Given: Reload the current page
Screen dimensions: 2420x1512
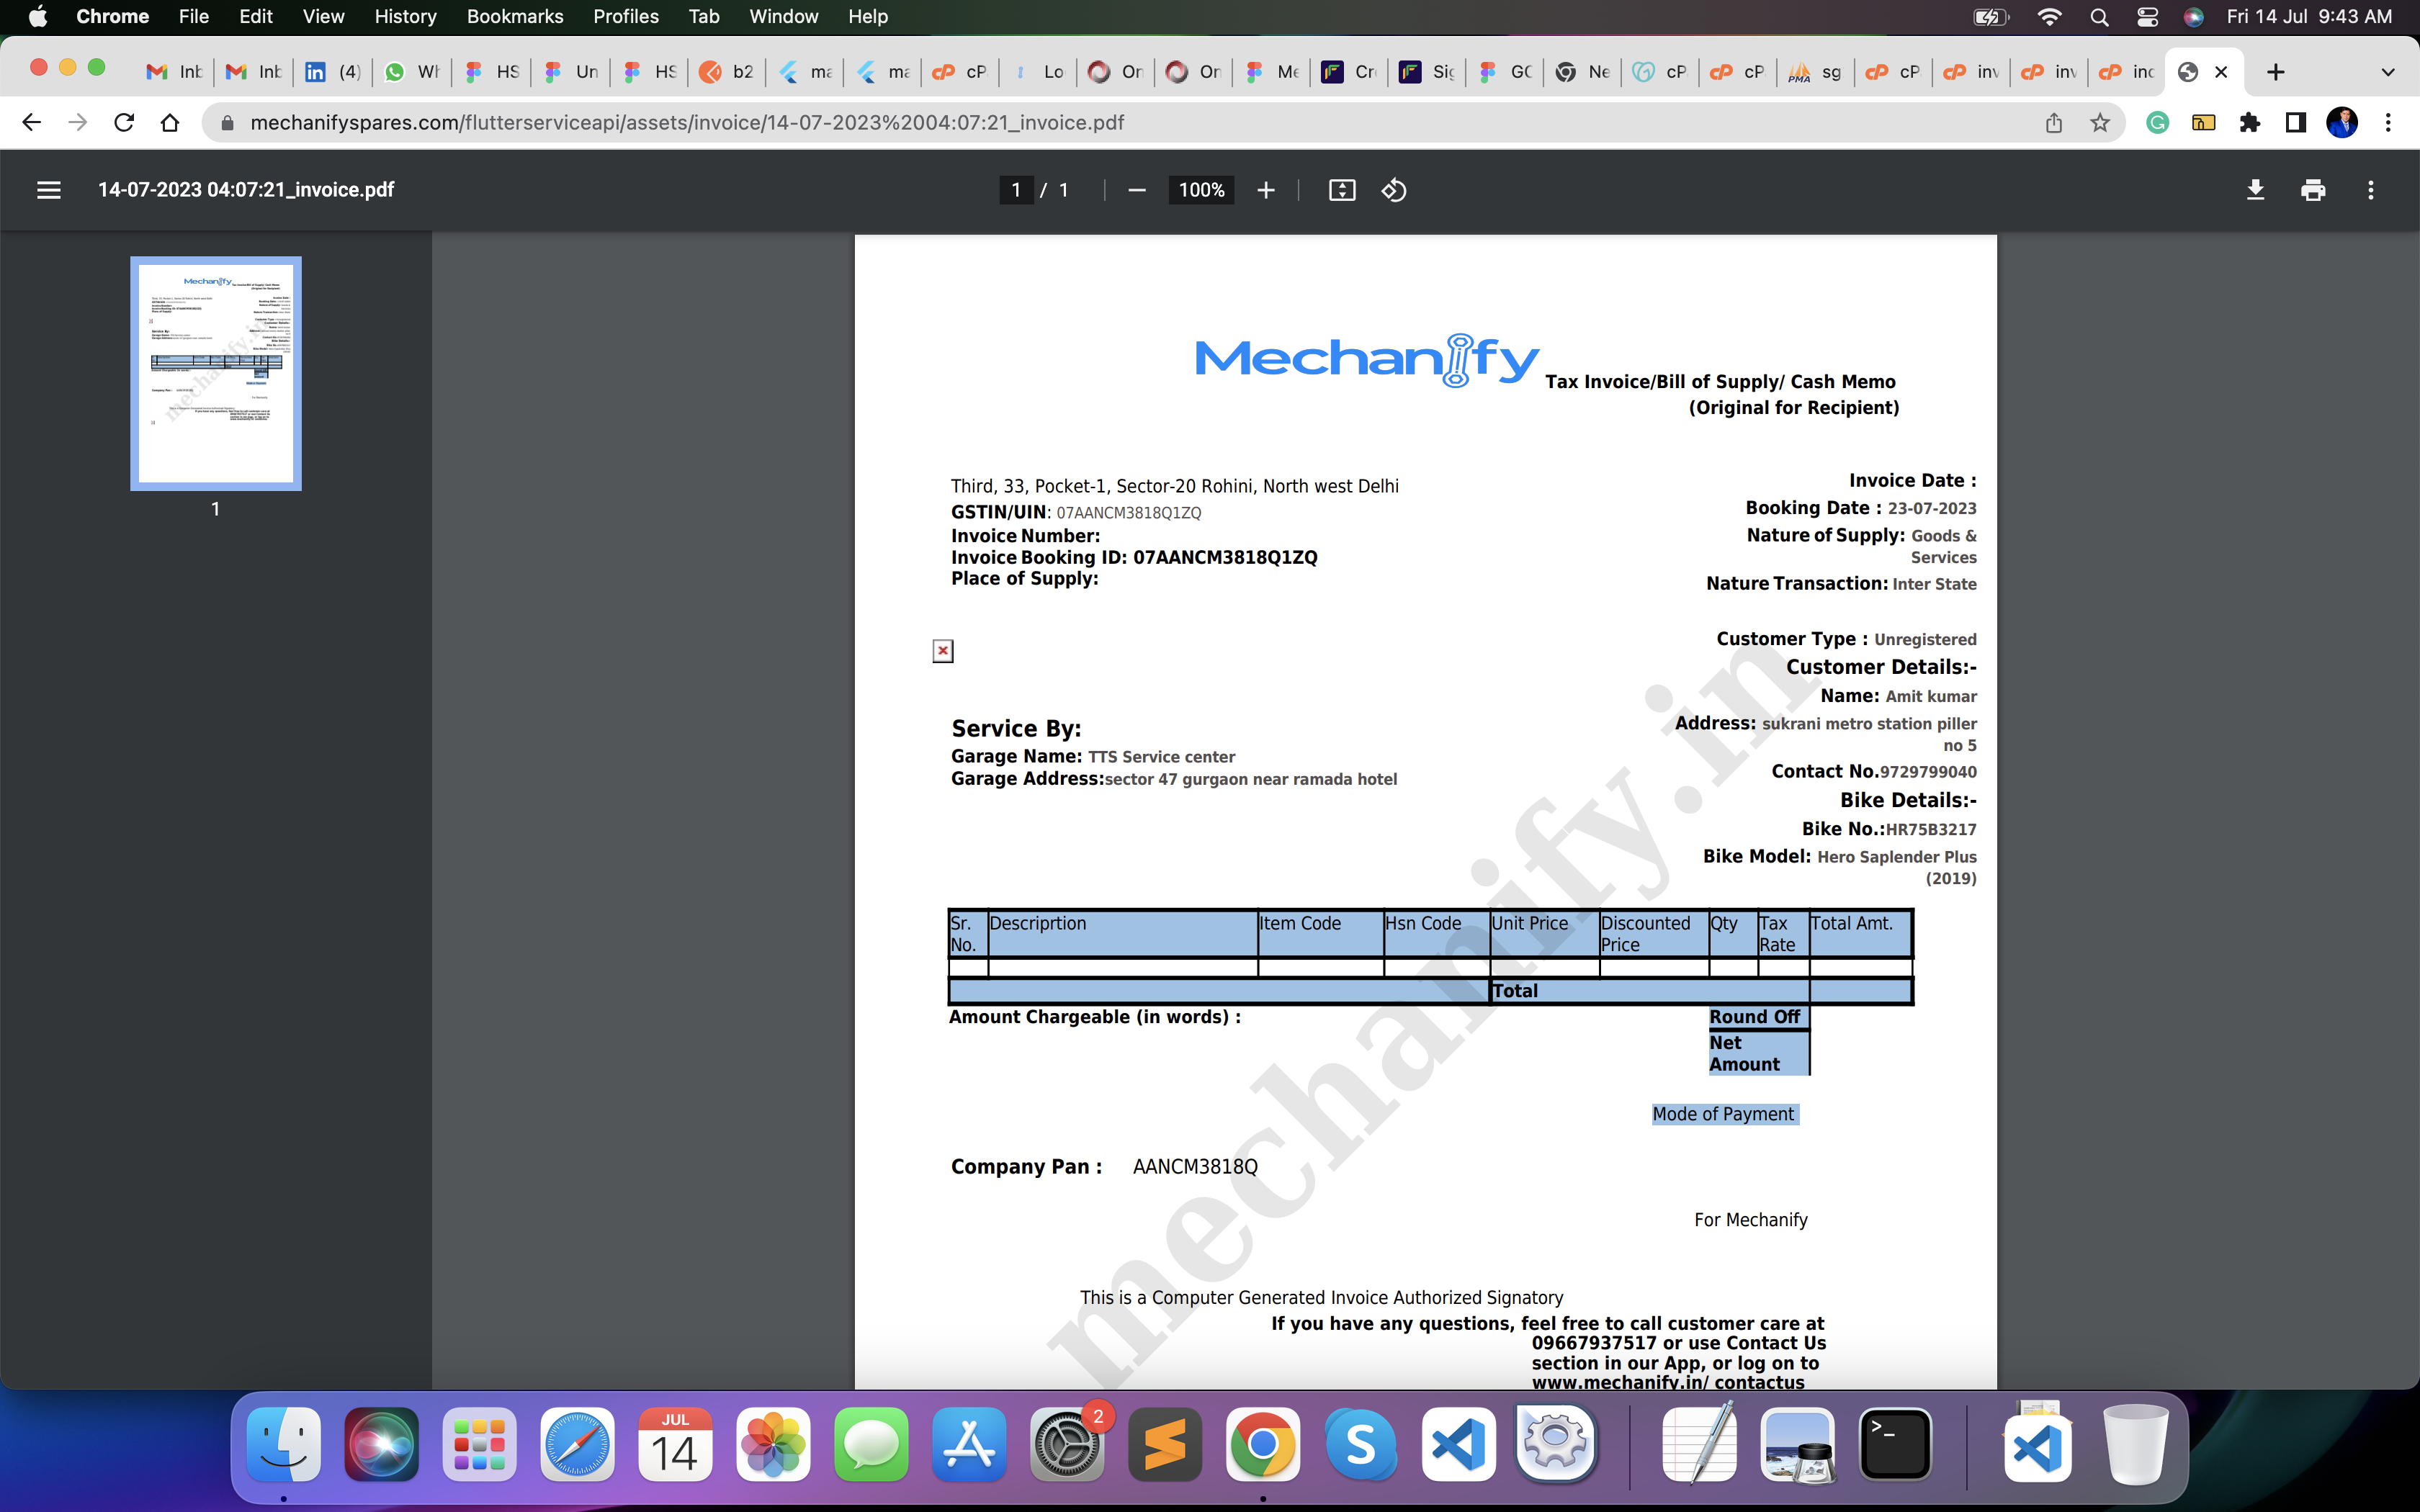Looking at the screenshot, I should 124,123.
